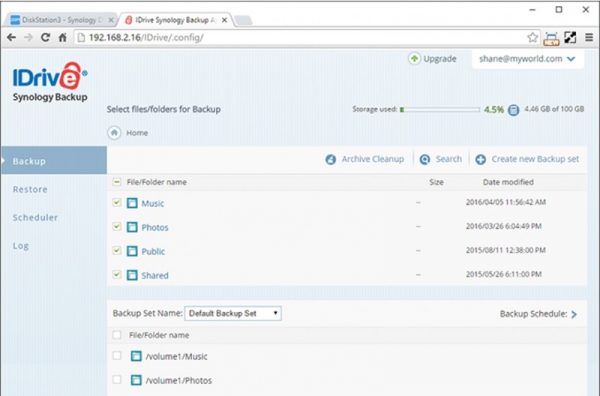Click the Search link text
600x396 pixels.
tap(448, 159)
